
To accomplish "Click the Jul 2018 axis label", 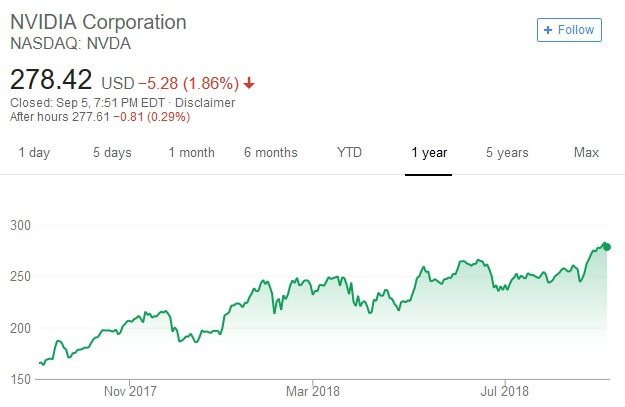I will (x=505, y=391).
